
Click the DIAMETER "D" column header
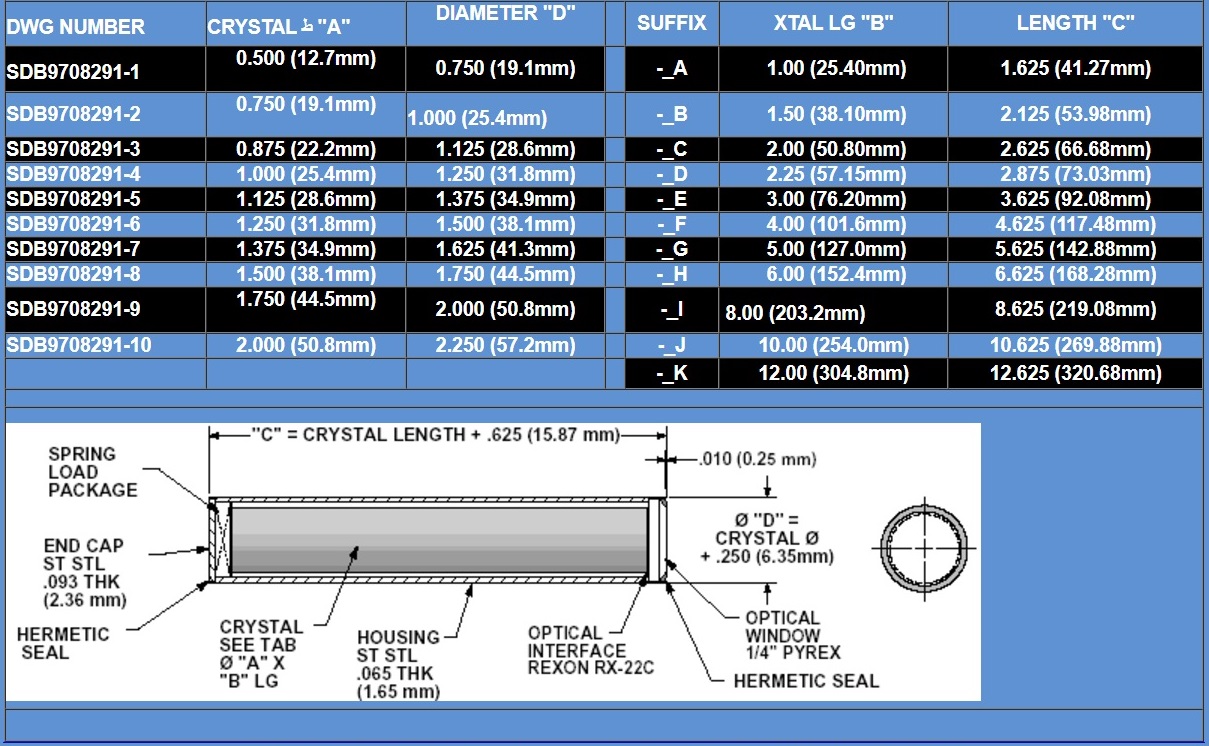[506, 13]
